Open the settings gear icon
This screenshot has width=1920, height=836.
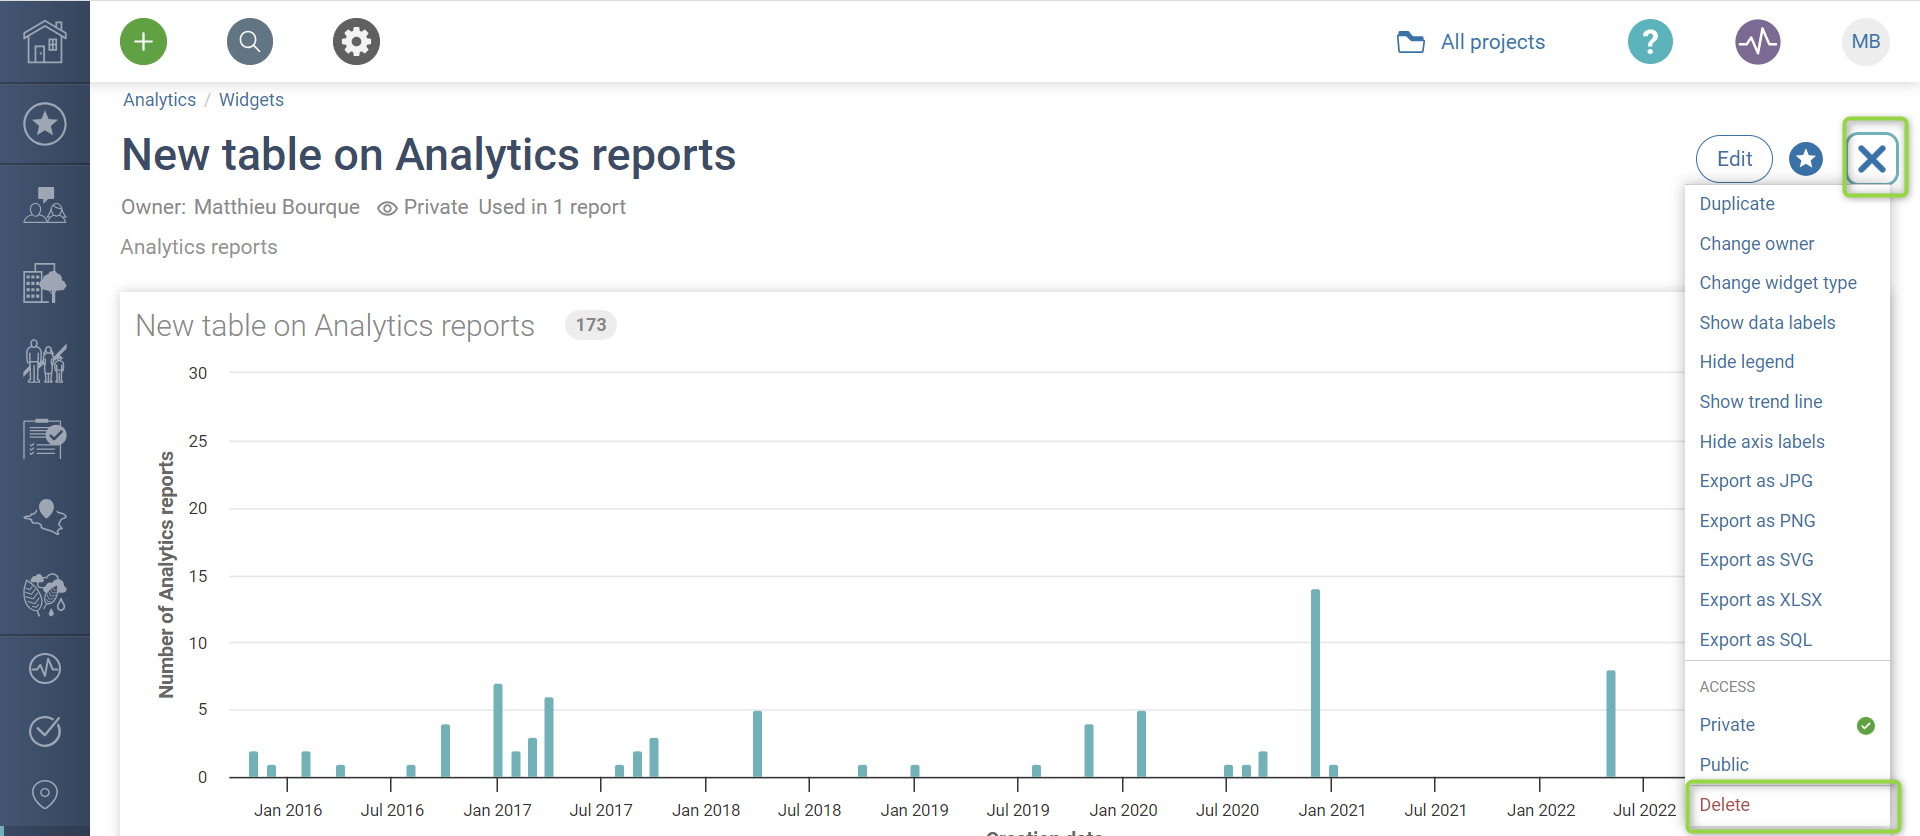(356, 42)
